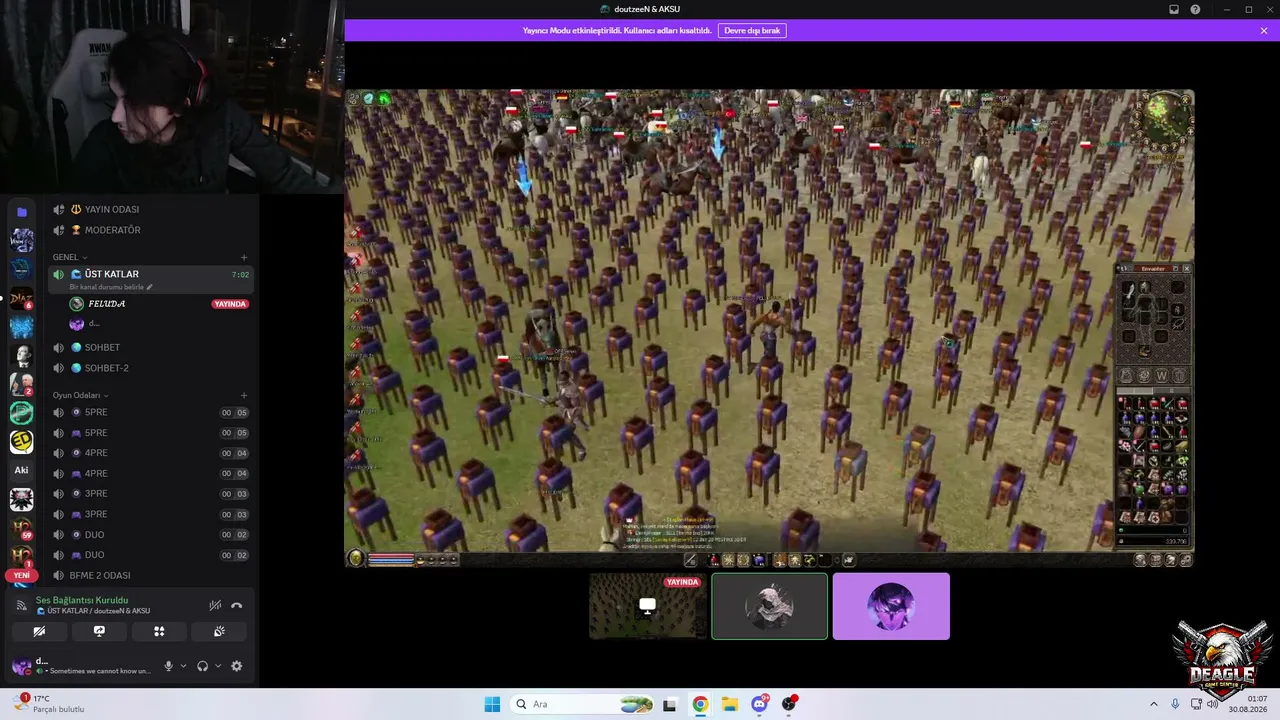The height and width of the screenshot is (720, 1280).
Task: Start an activity from voice panel
Action: click(159, 631)
